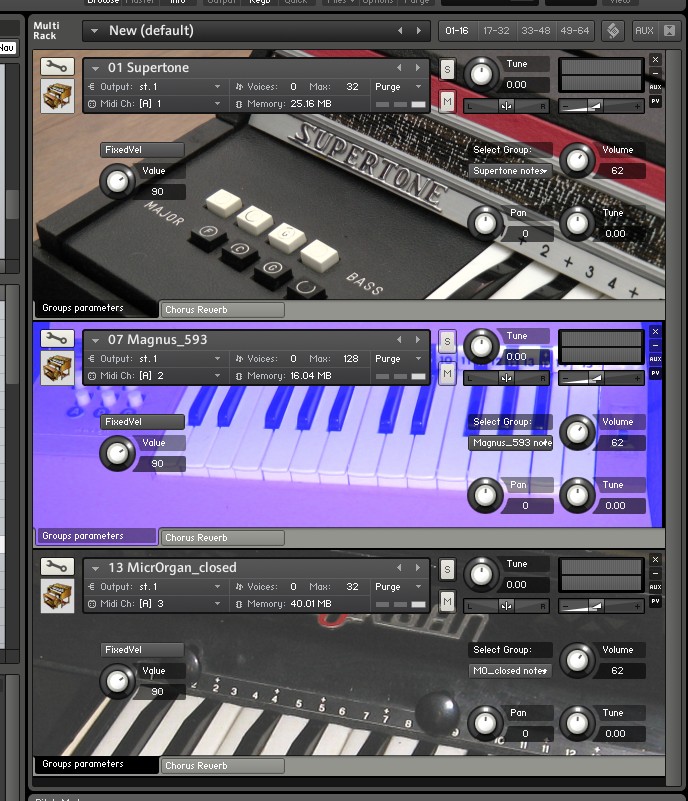688x801 pixels.
Task: Click the AUX button in Multi Rack header
Action: tap(644, 31)
